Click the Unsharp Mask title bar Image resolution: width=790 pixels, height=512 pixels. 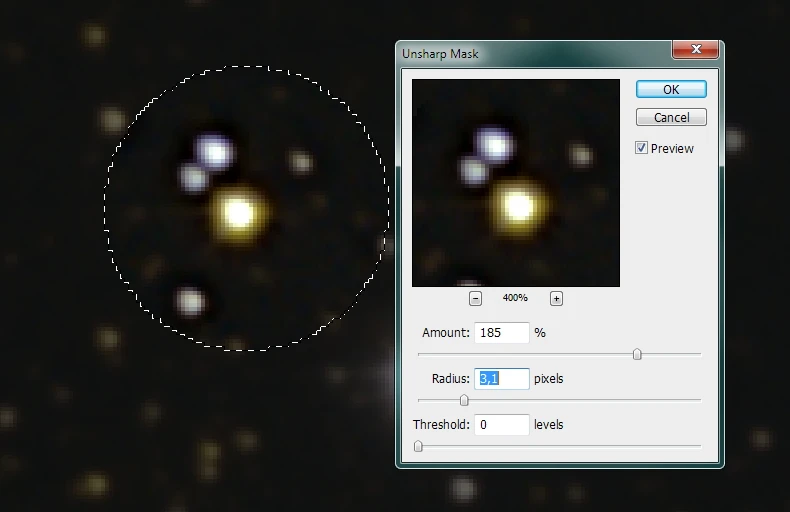click(x=530, y=53)
